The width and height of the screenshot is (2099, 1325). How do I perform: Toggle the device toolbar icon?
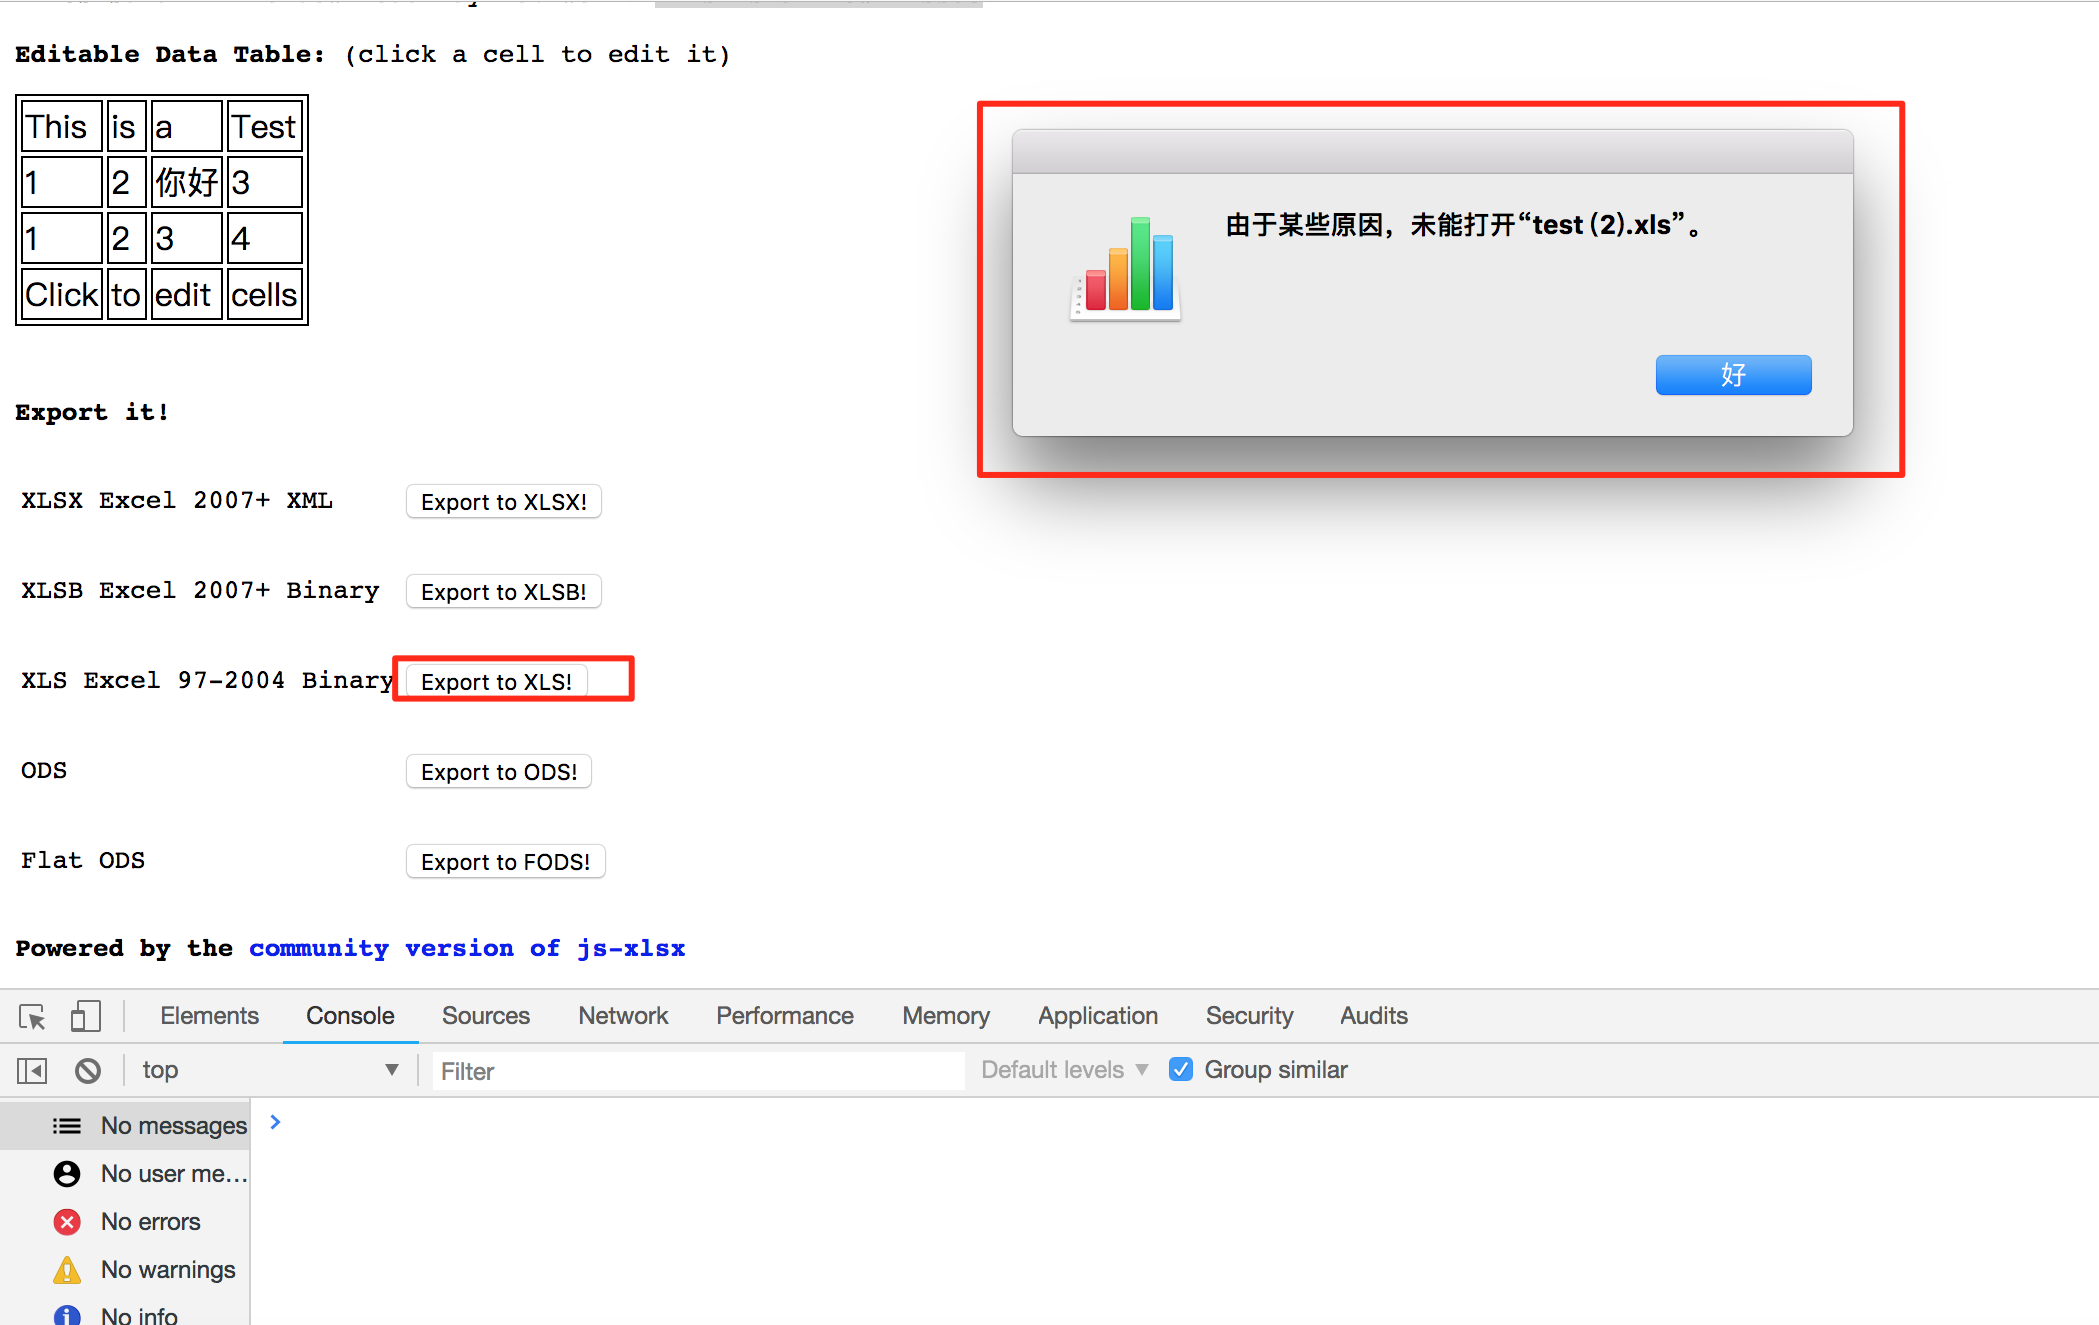point(85,1015)
